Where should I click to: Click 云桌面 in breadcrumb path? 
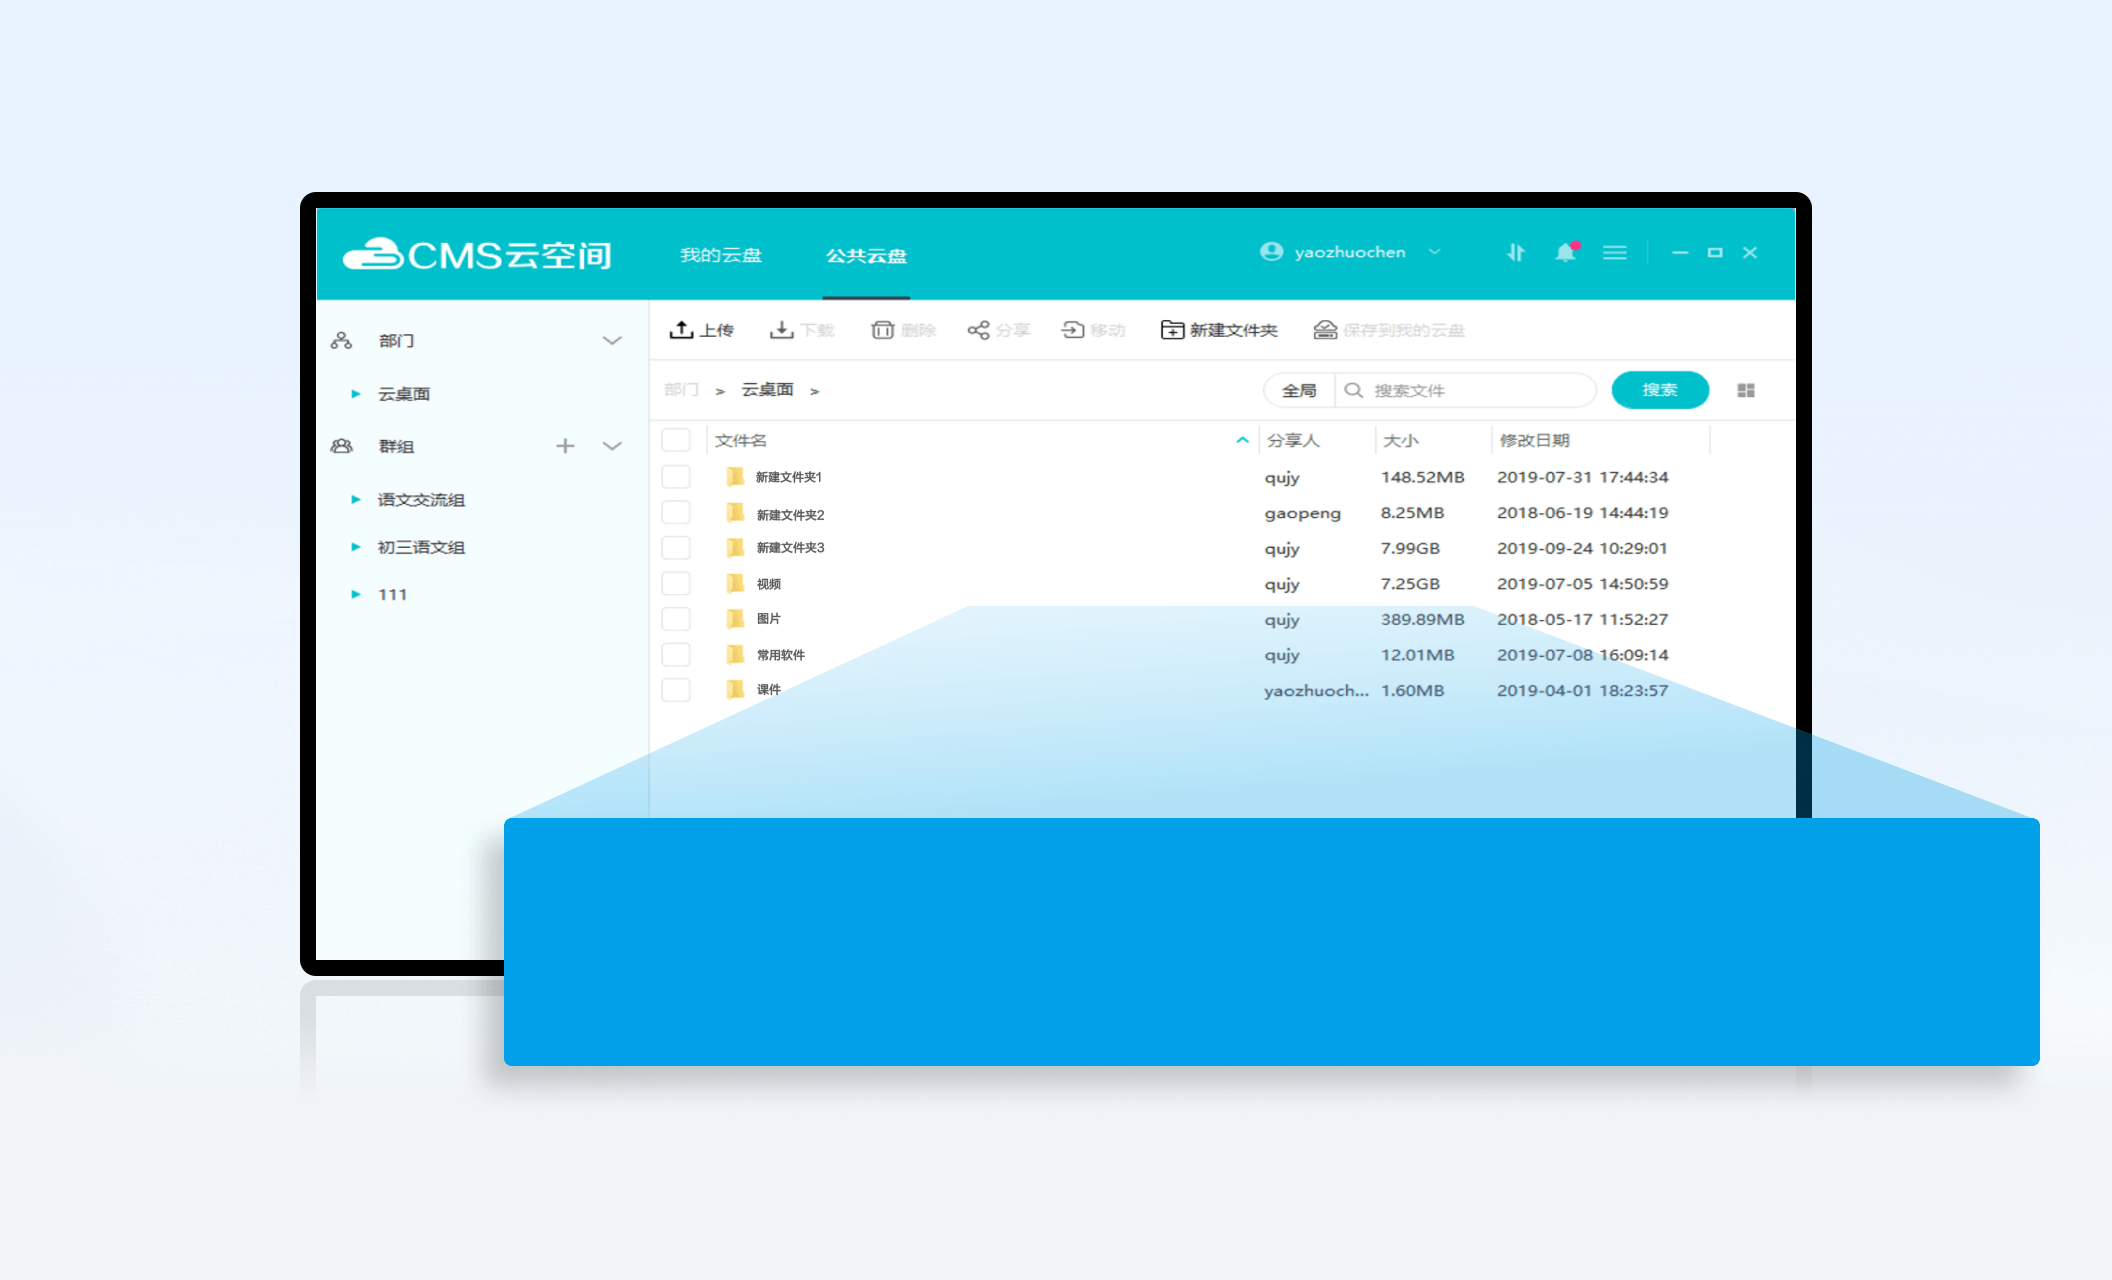(x=767, y=390)
